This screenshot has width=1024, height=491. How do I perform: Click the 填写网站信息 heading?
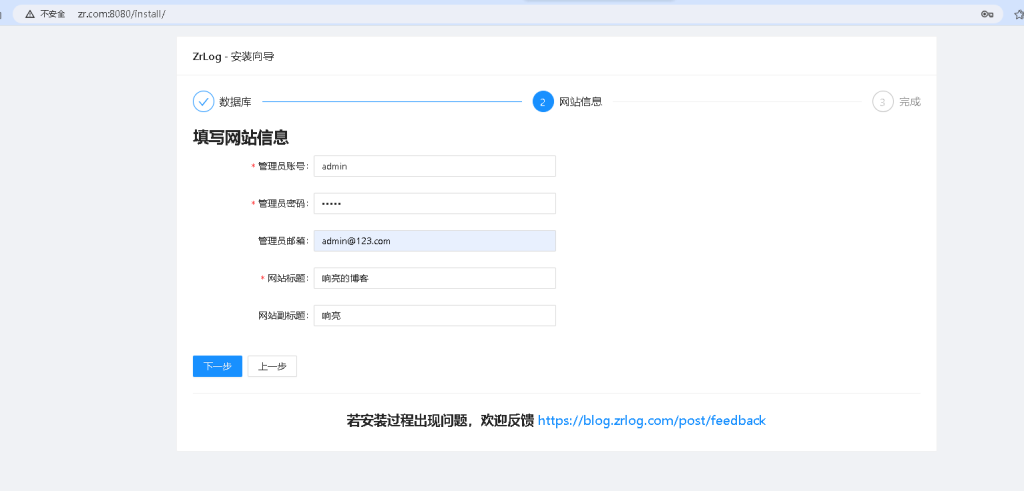pyautogui.click(x=241, y=137)
